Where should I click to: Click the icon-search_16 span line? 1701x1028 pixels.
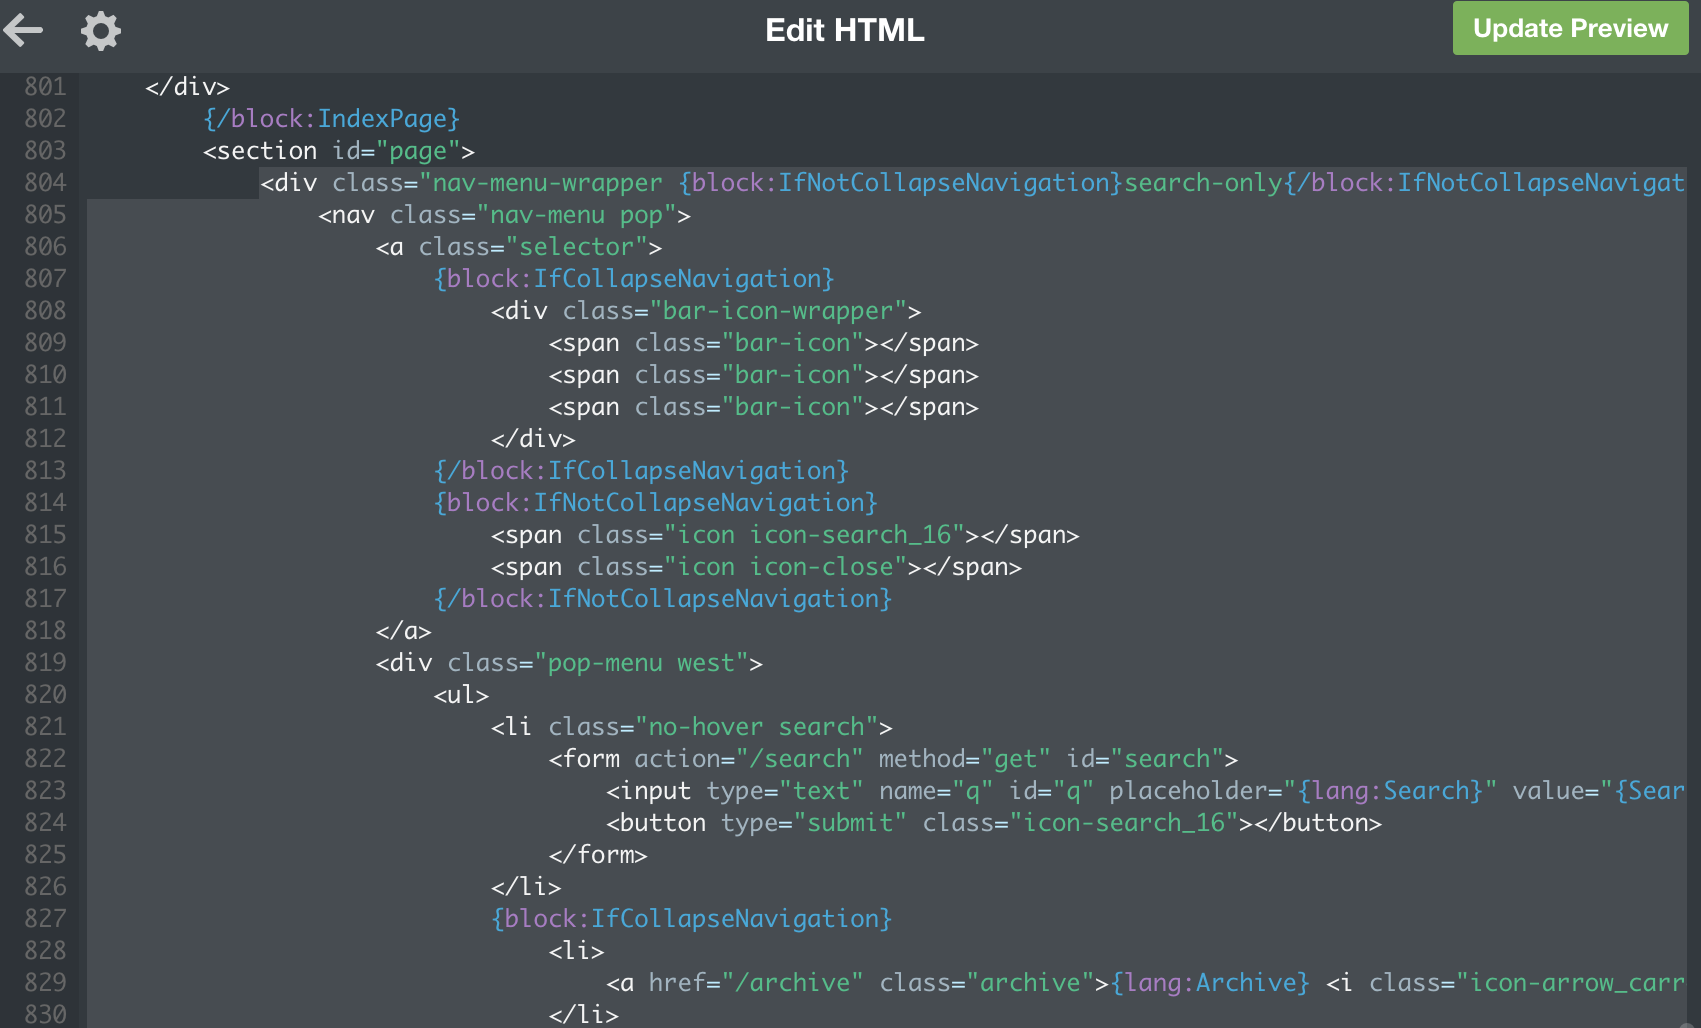tap(784, 535)
